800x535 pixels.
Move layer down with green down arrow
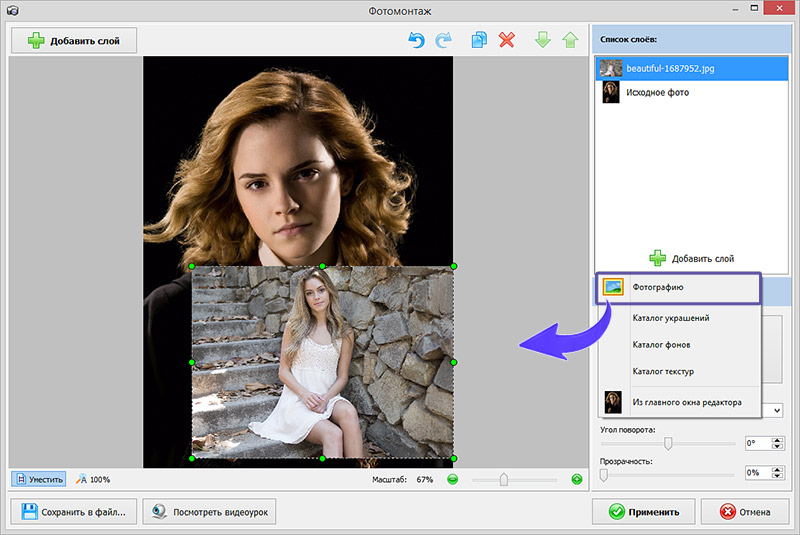pos(543,40)
